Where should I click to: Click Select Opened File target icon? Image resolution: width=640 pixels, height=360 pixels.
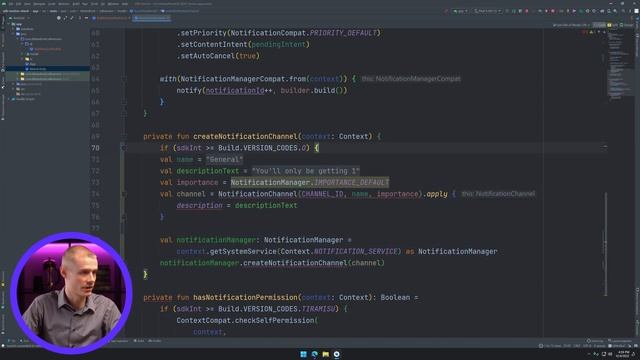click(59, 18)
